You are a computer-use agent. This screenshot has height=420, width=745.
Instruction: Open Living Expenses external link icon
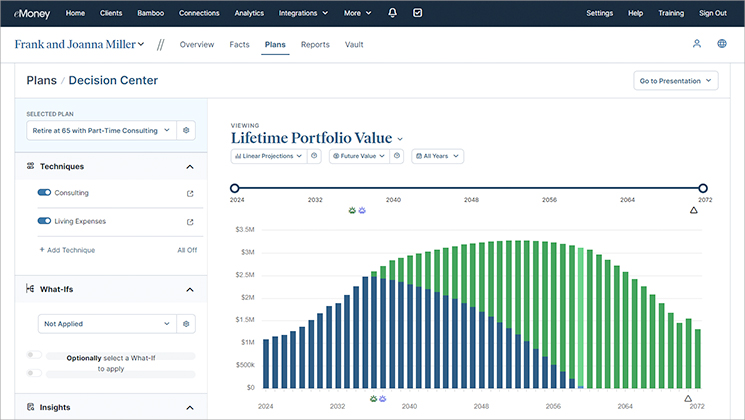pos(190,222)
